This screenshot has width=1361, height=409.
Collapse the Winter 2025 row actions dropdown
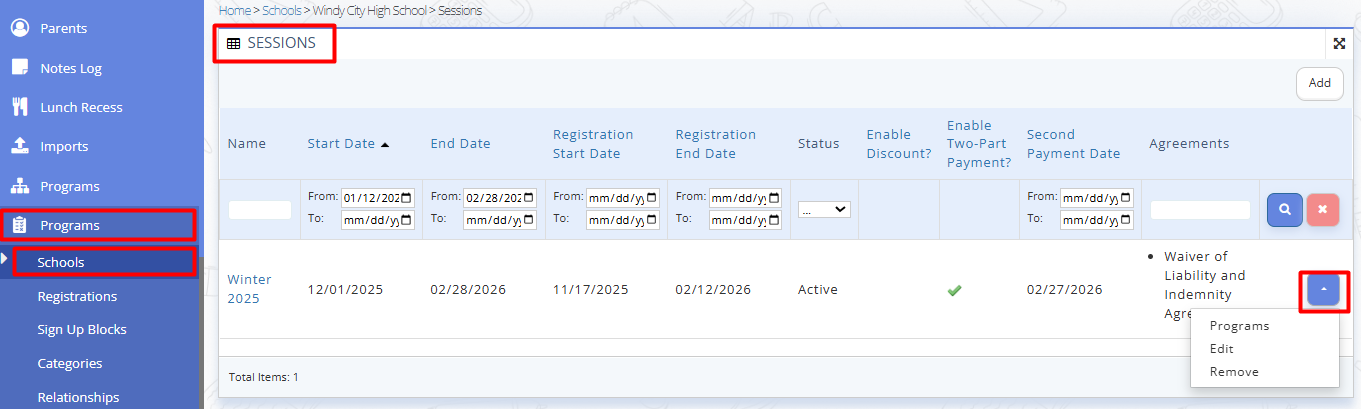pyautogui.click(x=1323, y=290)
